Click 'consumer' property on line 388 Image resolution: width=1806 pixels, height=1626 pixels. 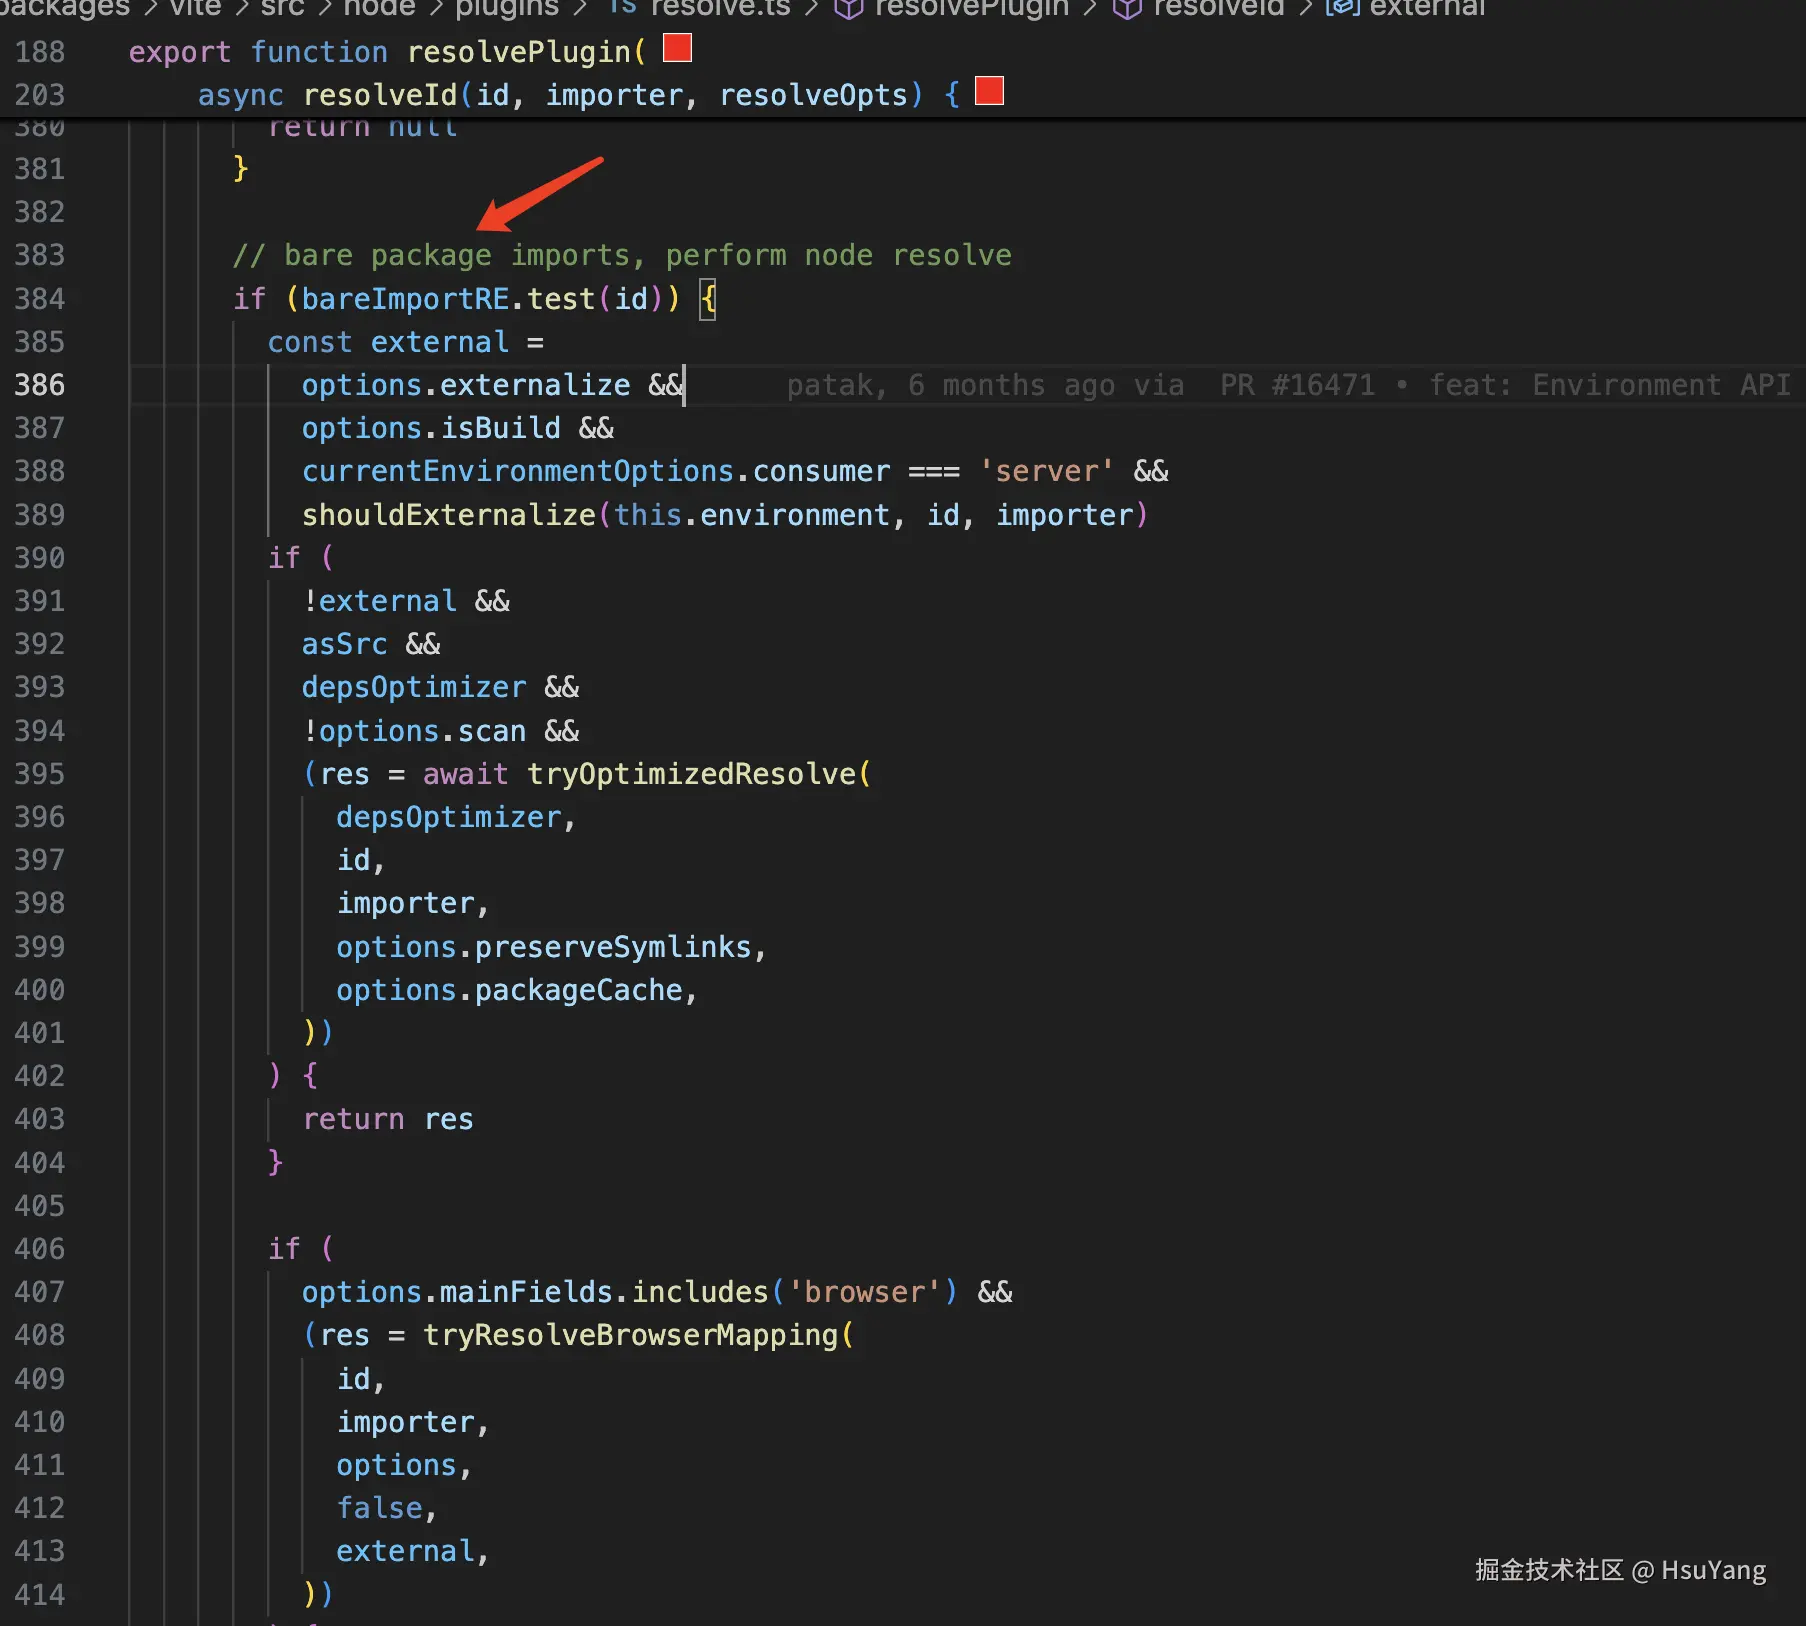[821, 471]
